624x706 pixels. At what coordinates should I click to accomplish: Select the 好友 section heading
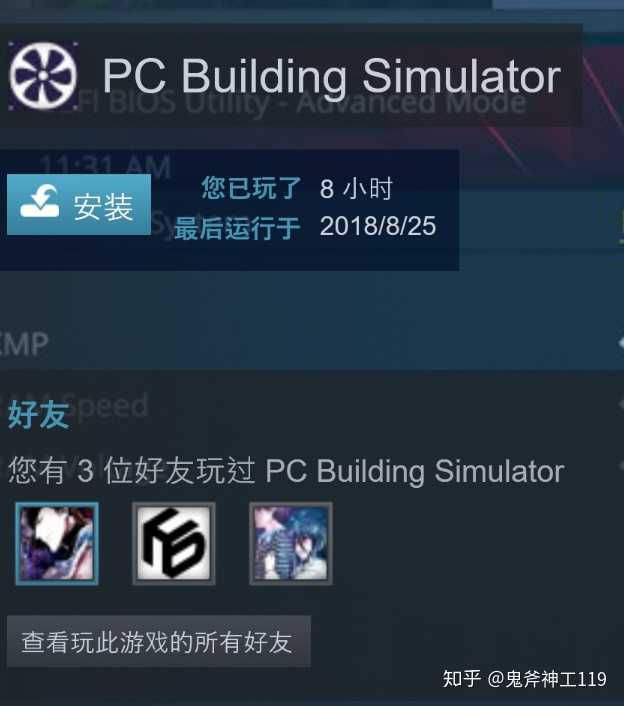(39, 414)
